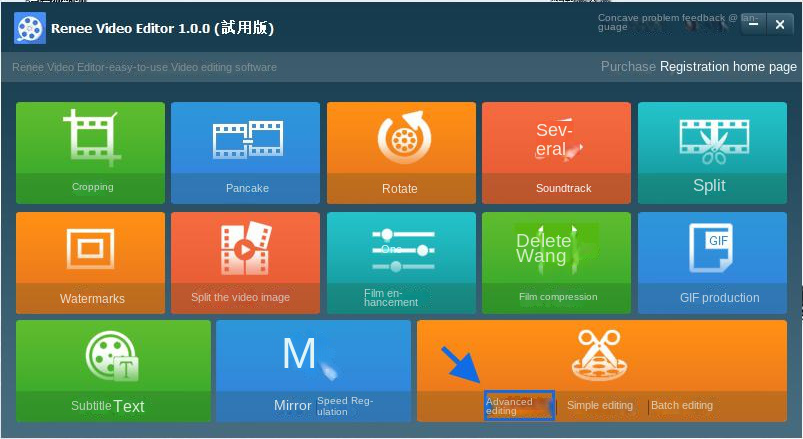
Task: Open the Pancake filmstrip merge tile
Action: tap(245, 153)
